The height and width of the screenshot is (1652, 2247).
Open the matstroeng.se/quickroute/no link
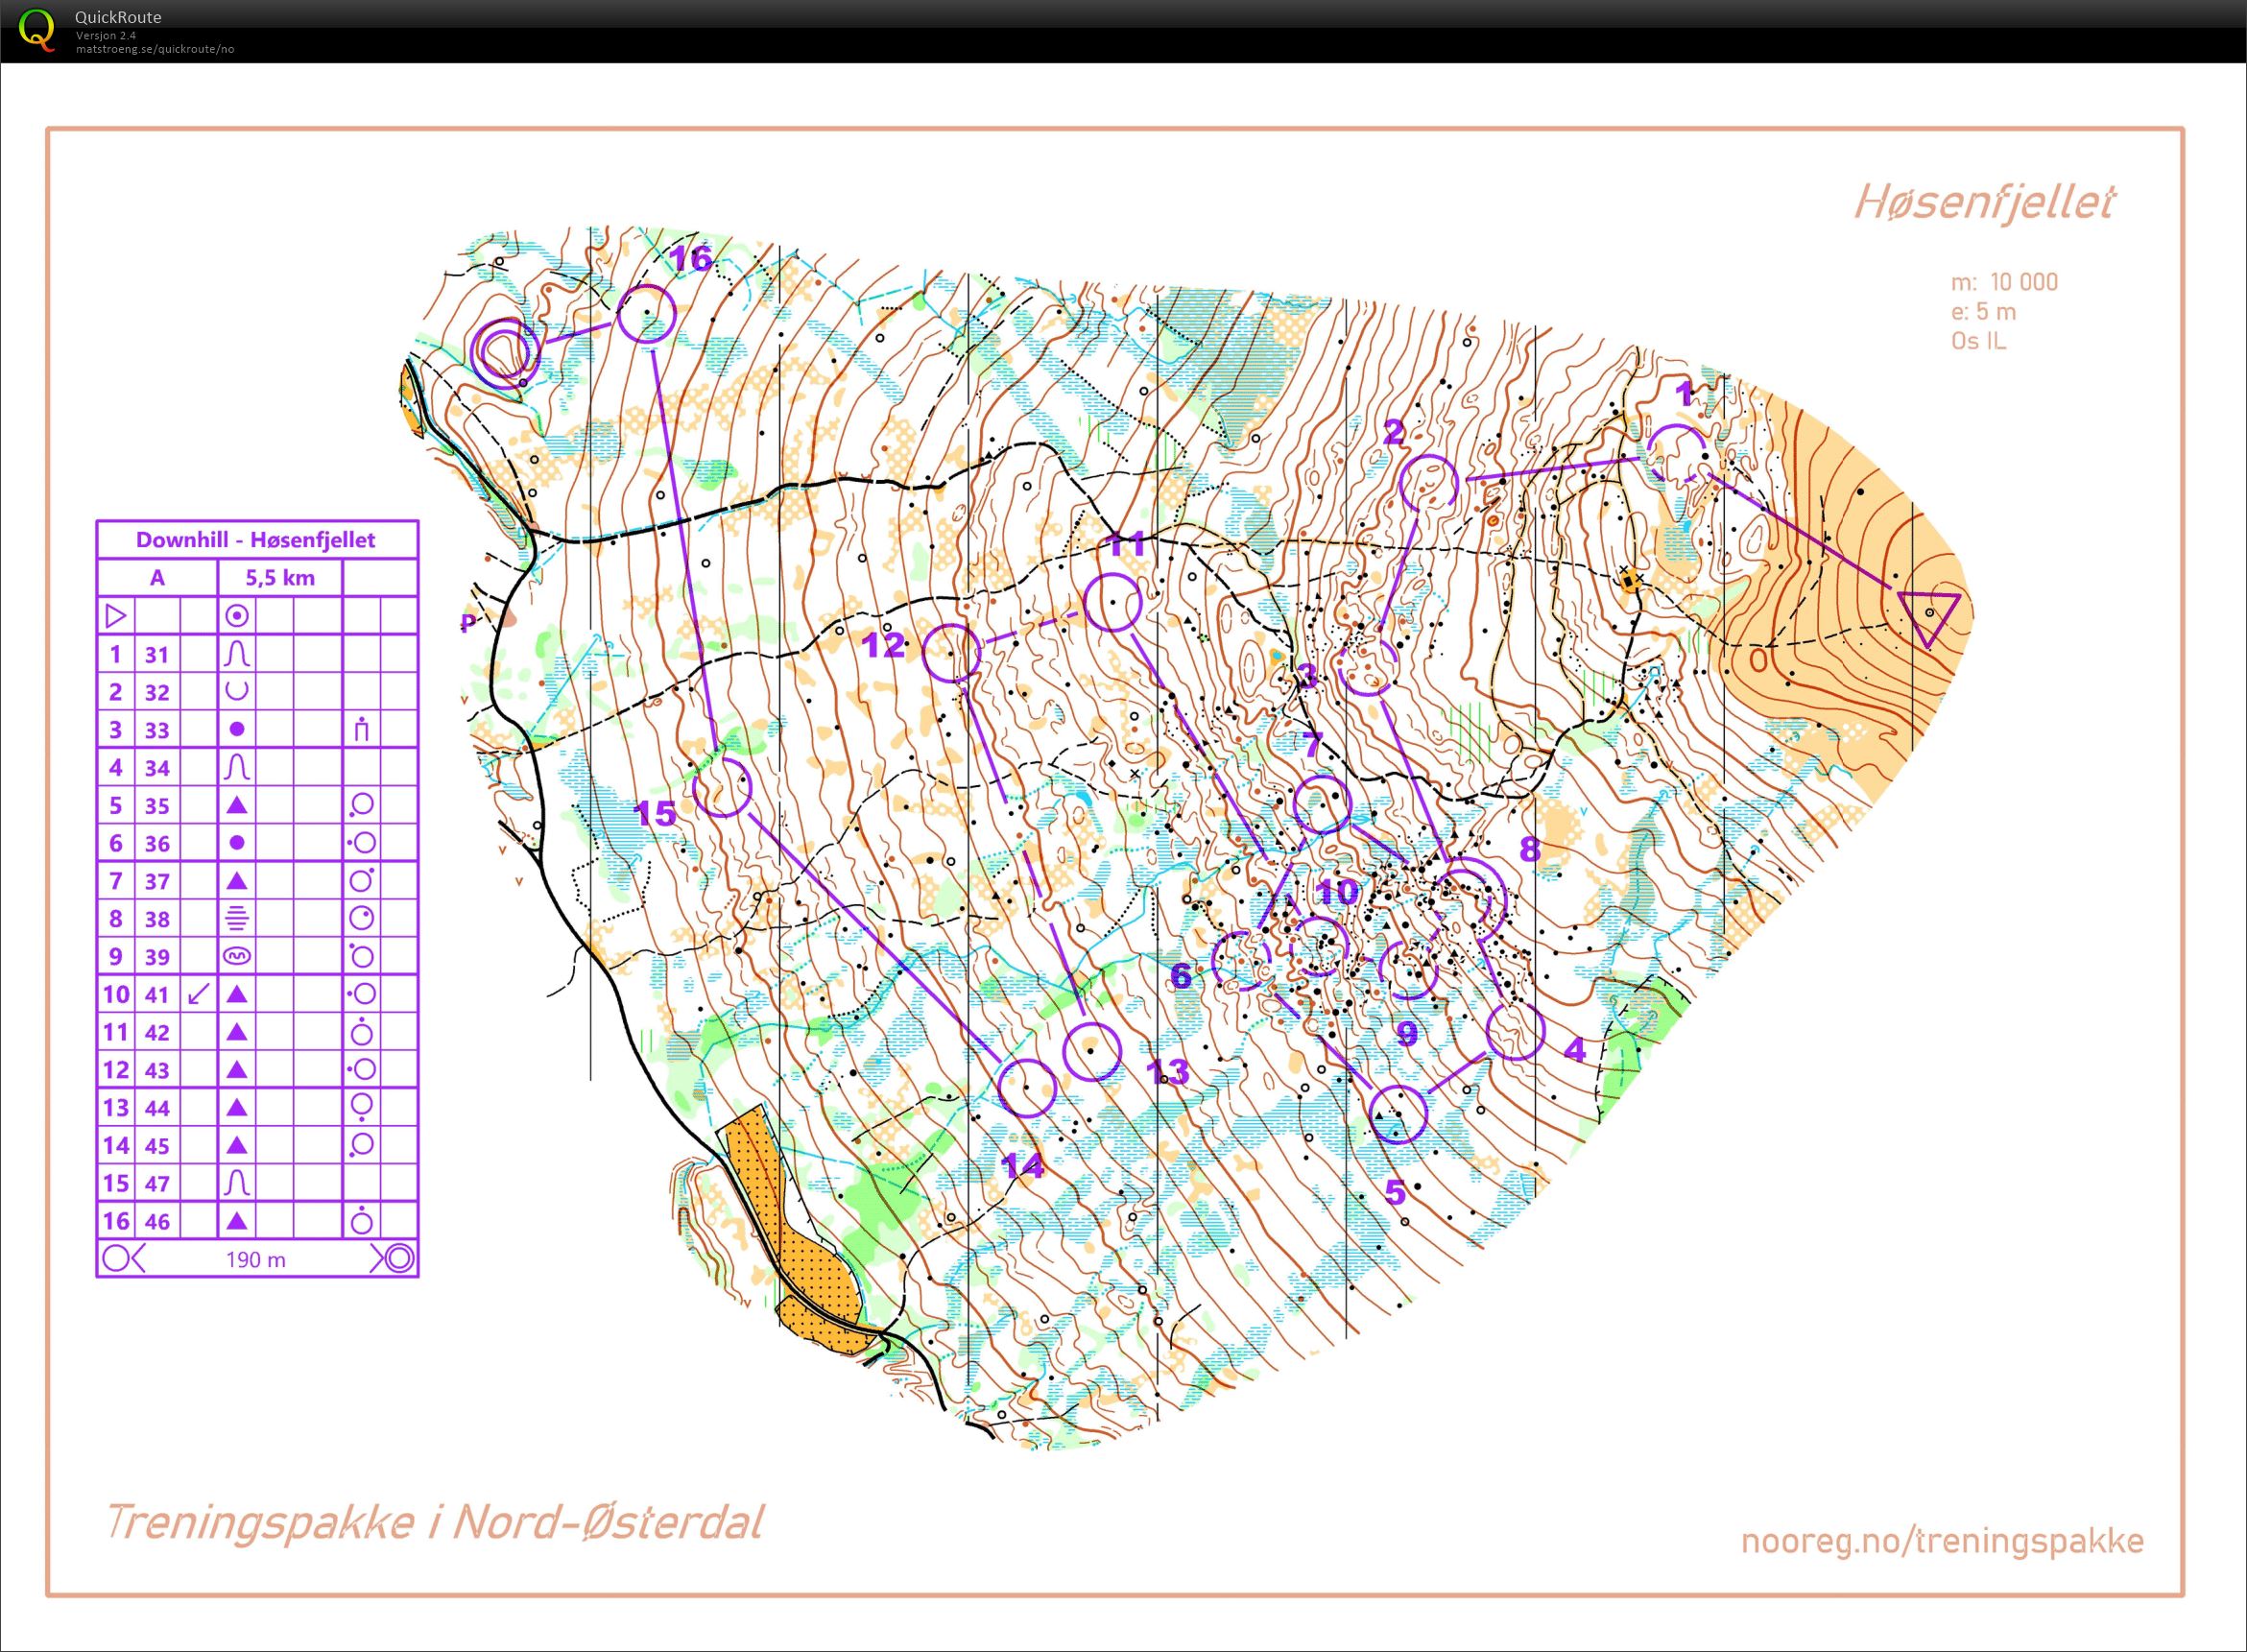point(155,49)
